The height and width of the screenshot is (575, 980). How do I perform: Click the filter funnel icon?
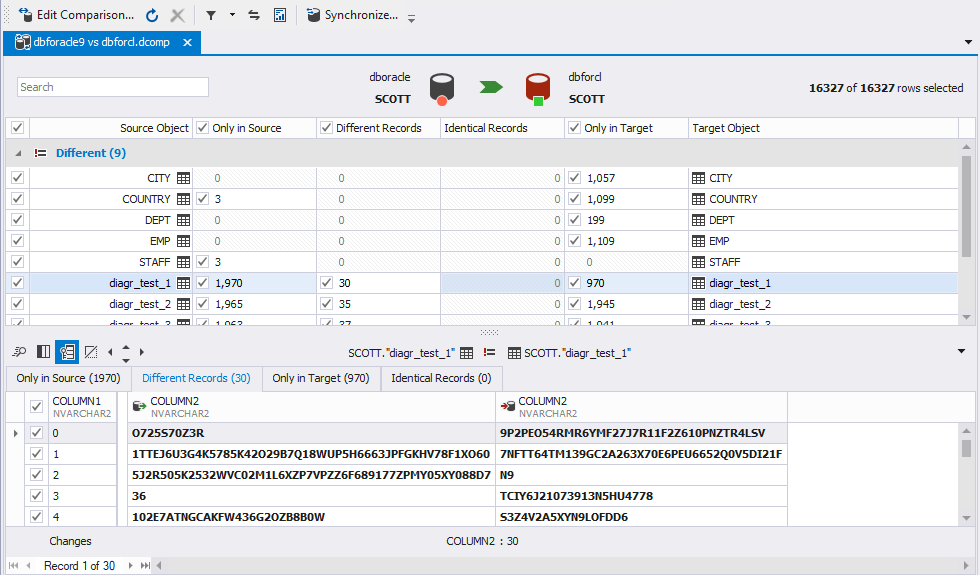pos(211,15)
